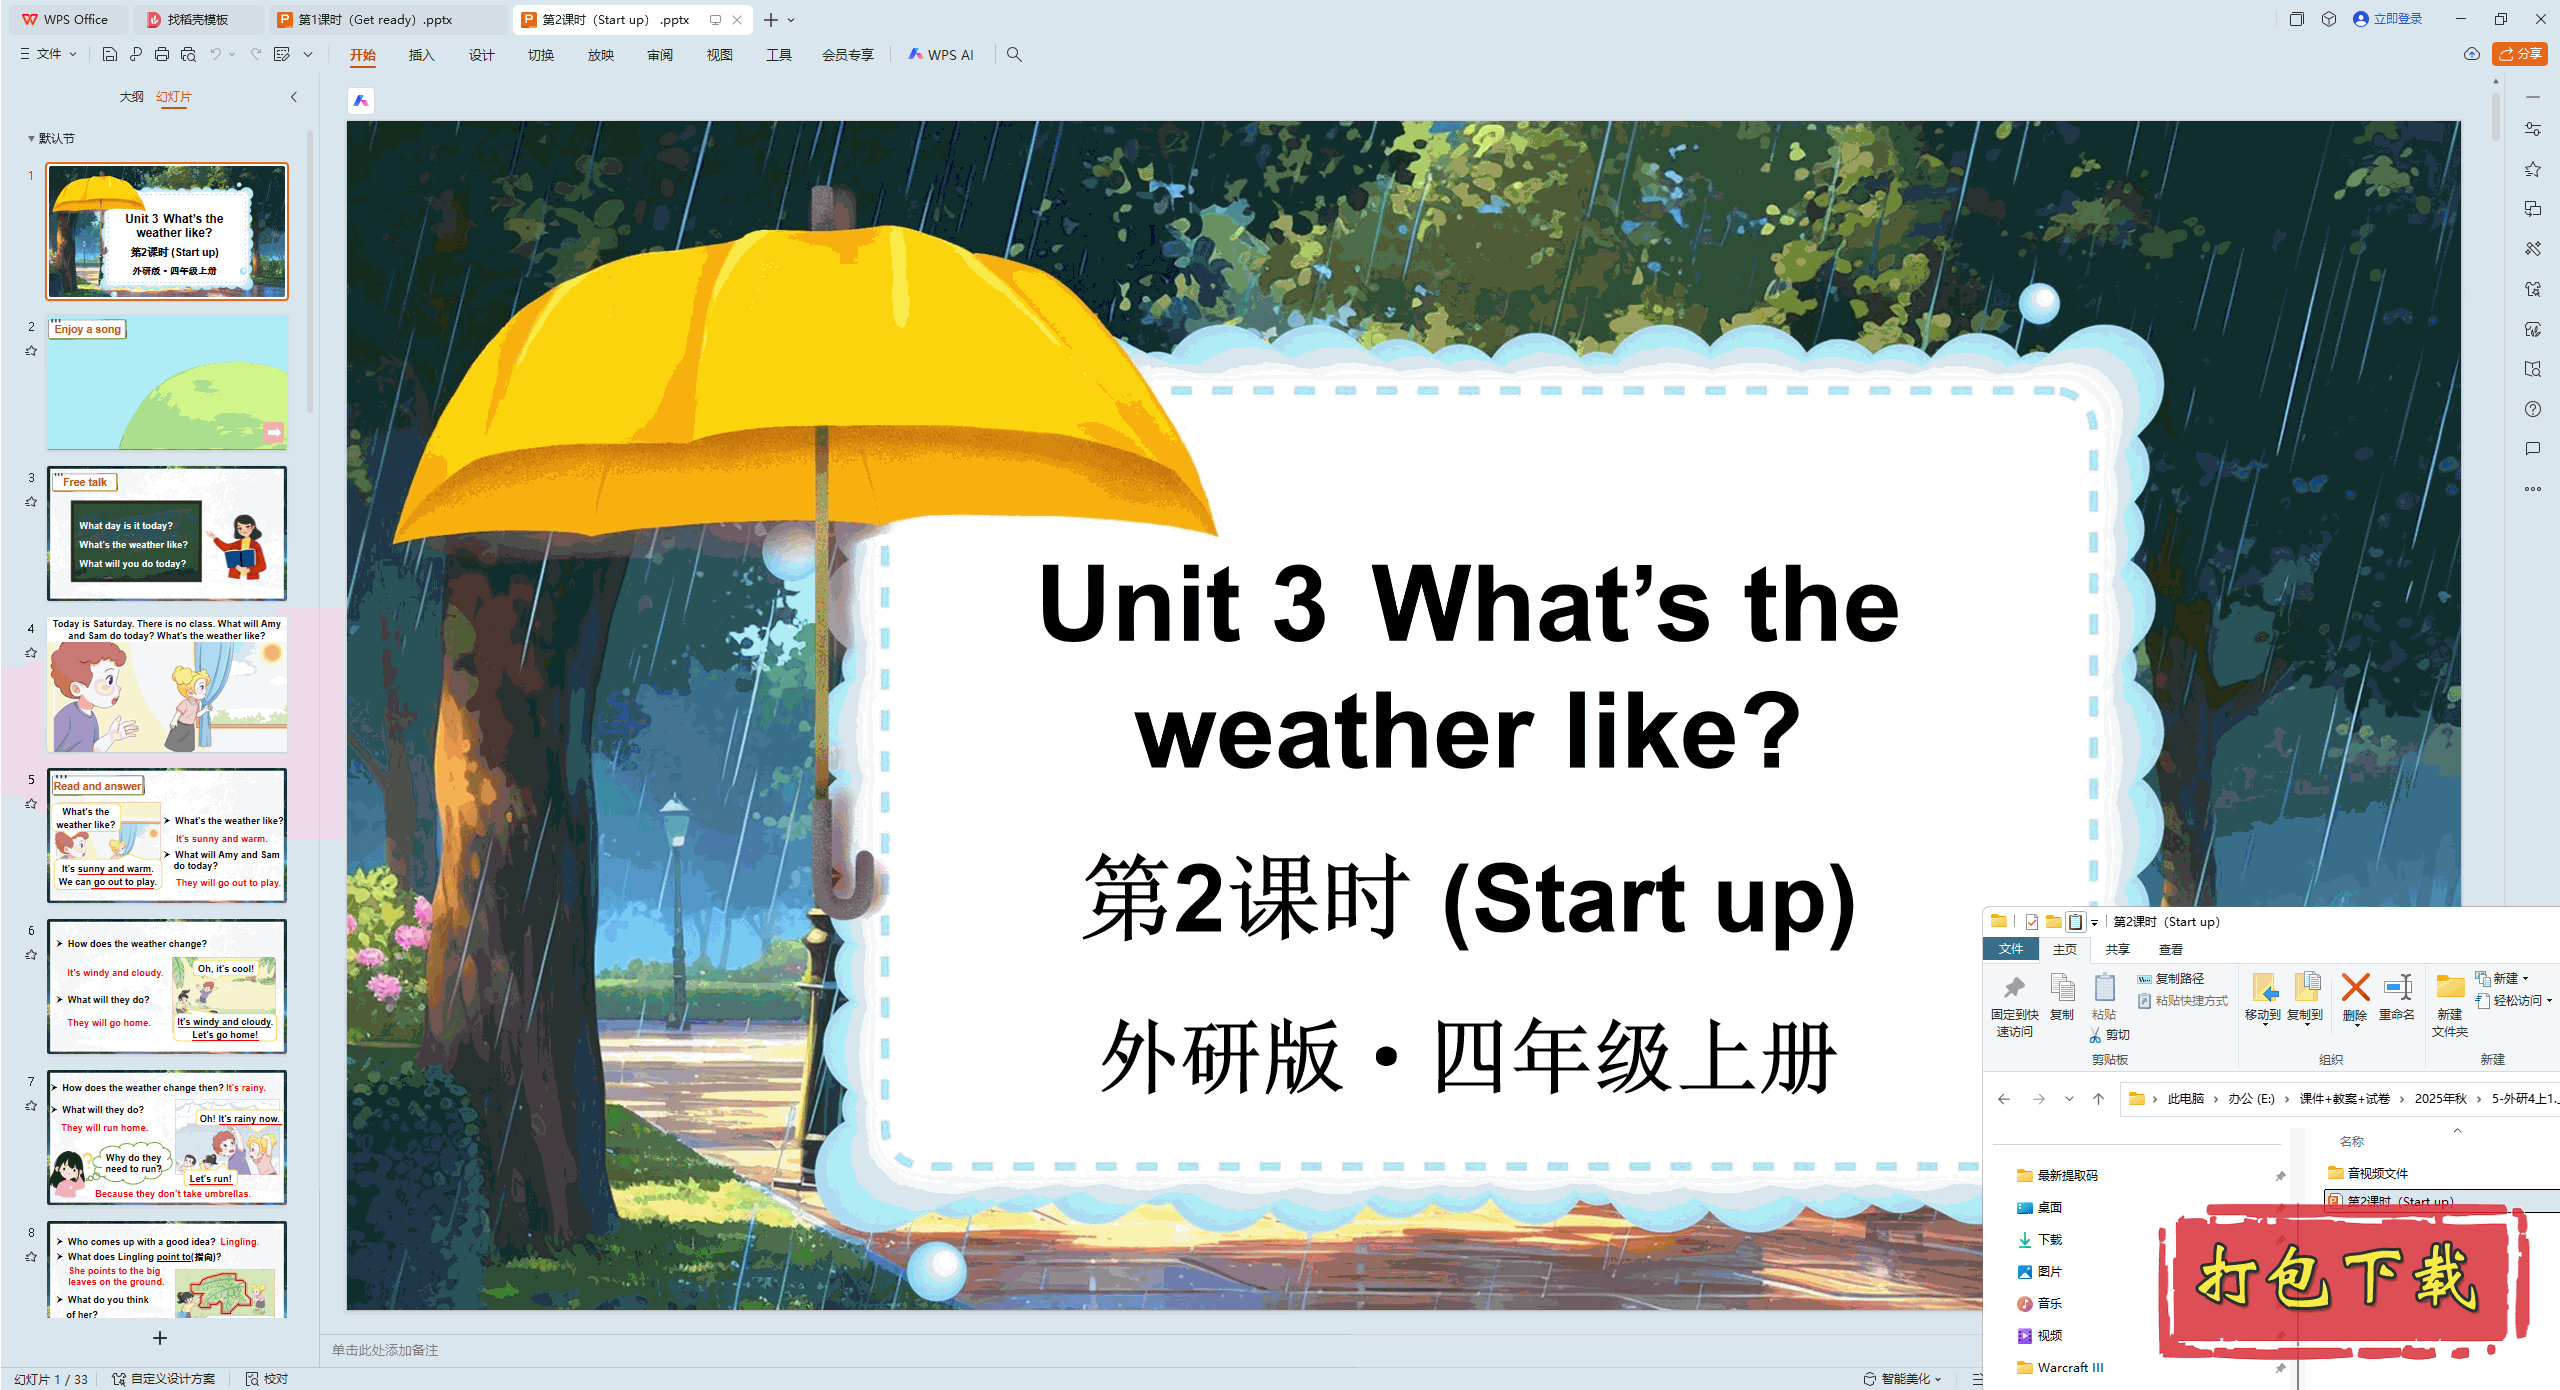Open the settings sliders icon in right sidebar
This screenshot has height=1390, width=2560.
click(2532, 129)
